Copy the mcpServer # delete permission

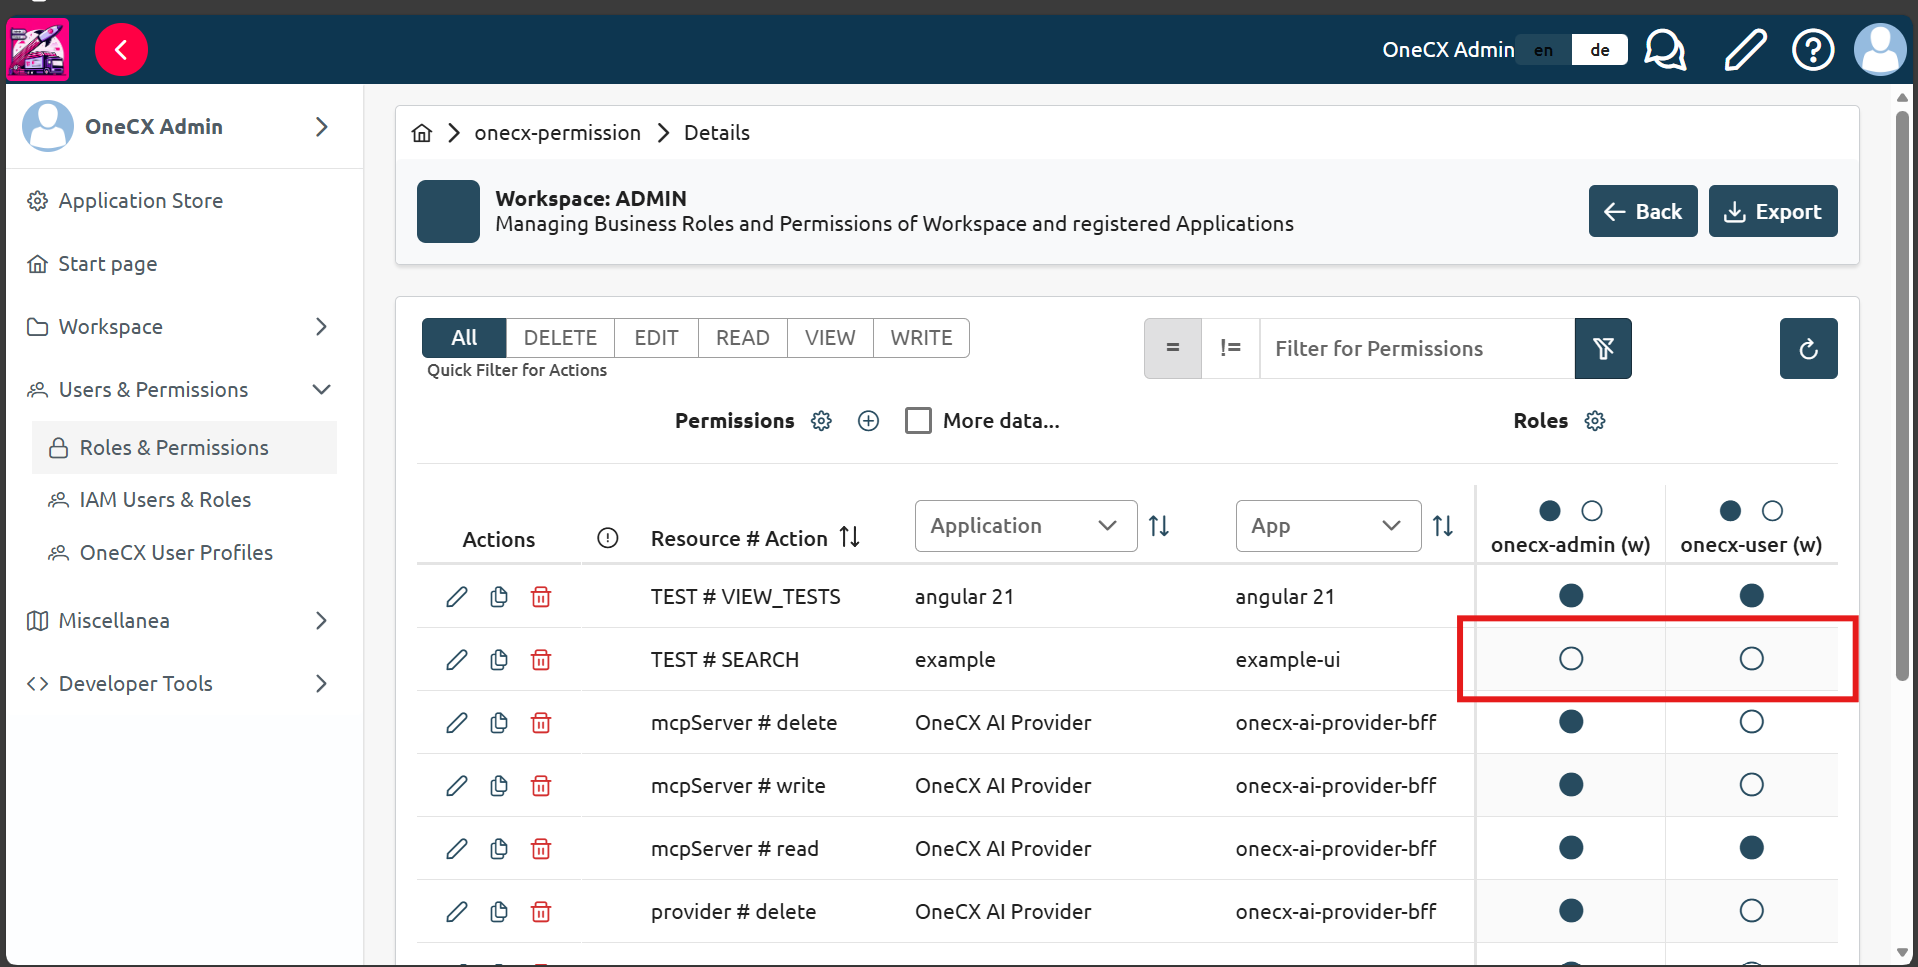click(x=499, y=723)
